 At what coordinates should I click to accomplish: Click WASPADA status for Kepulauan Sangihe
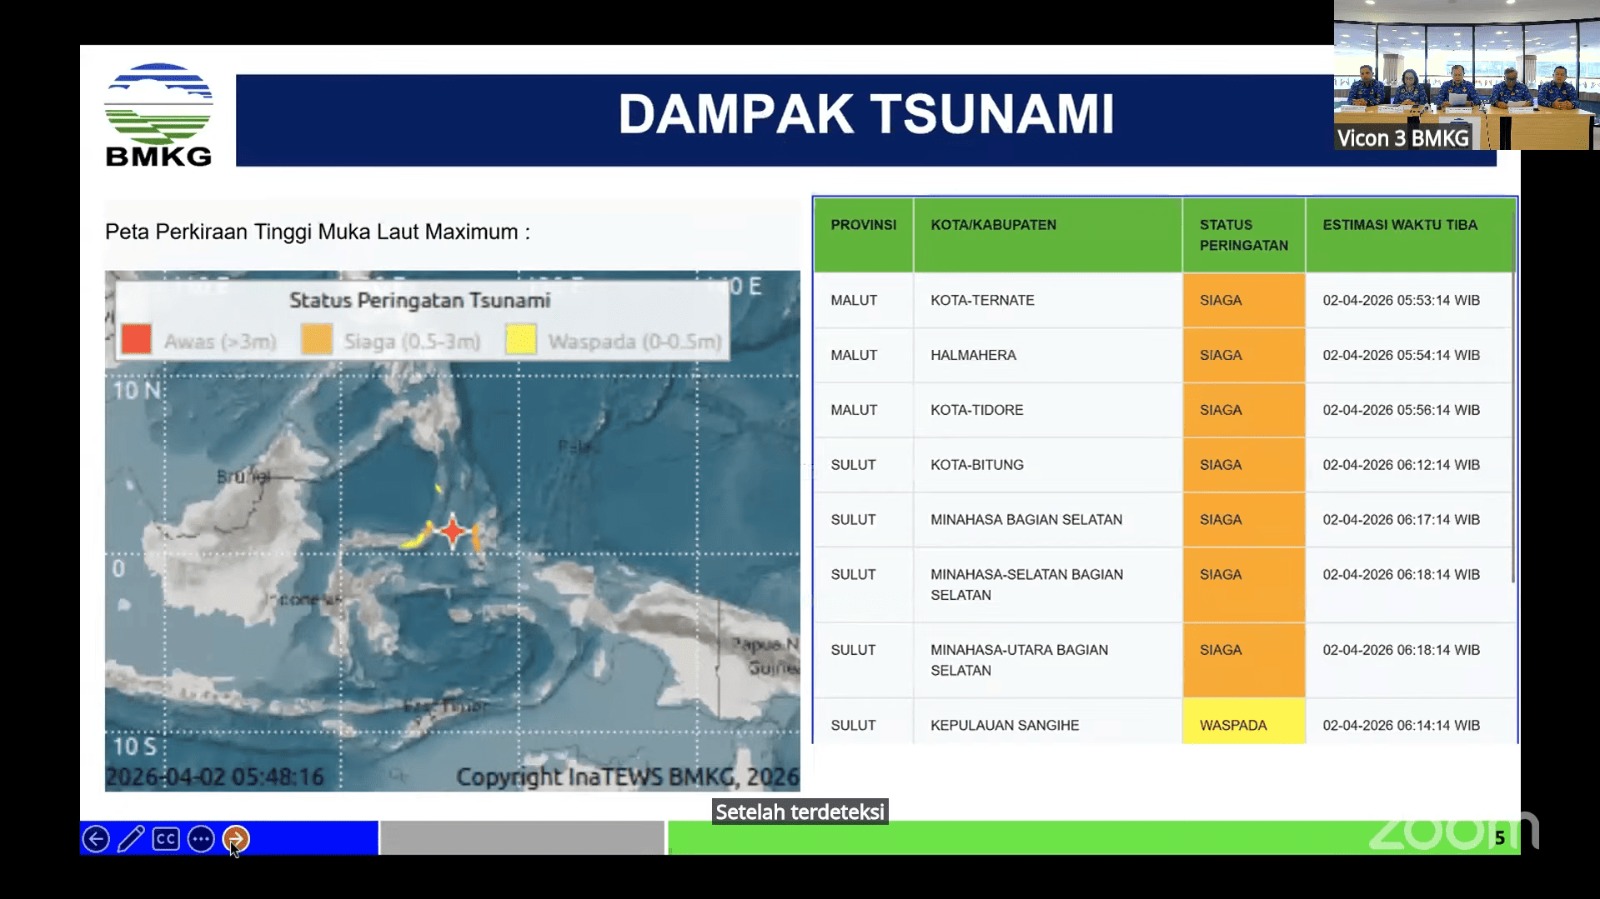click(x=1243, y=725)
